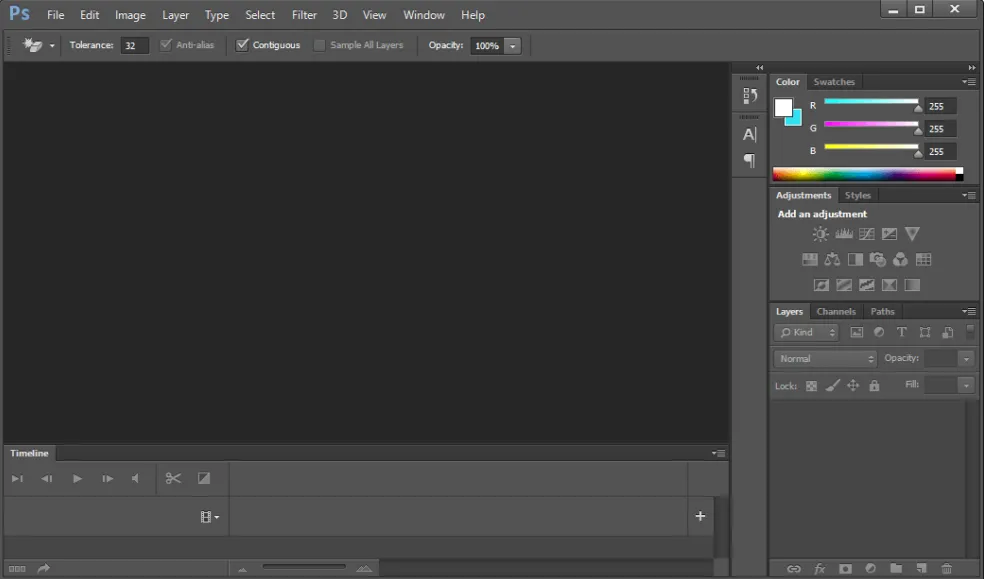Image resolution: width=984 pixels, height=579 pixels.
Task: Add a Levels adjustment
Action: pos(843,234)
